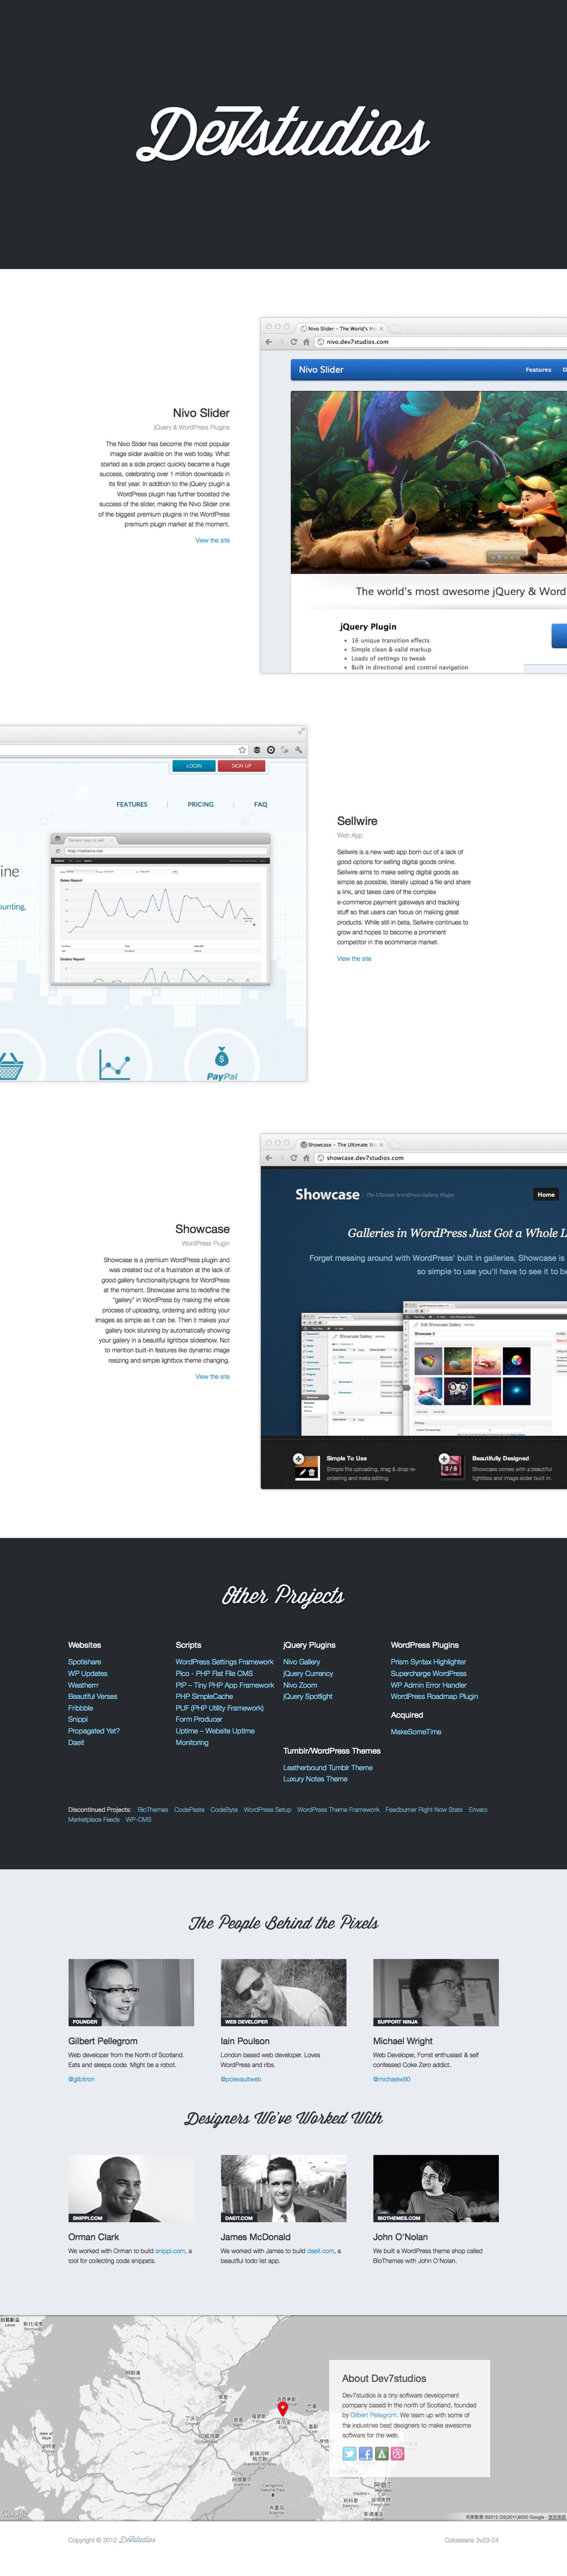567x2576 pixels.
Task: Click Gilbert Pellegrom's founder photo
Action: pos(131,1993)
